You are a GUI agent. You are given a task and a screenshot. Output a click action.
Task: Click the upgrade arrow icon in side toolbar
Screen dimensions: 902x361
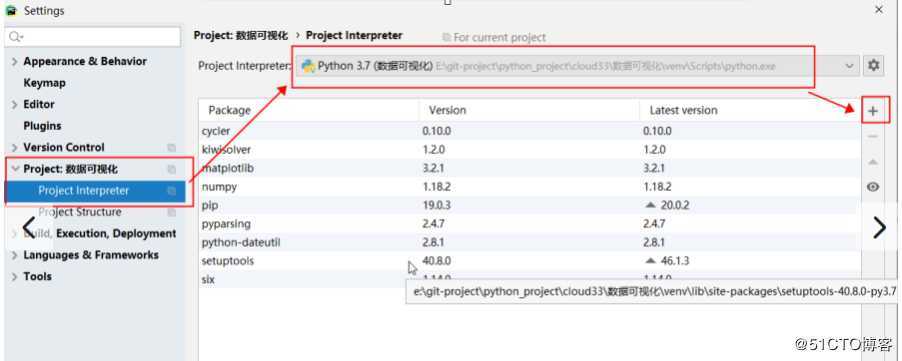(x=873, y=162)
